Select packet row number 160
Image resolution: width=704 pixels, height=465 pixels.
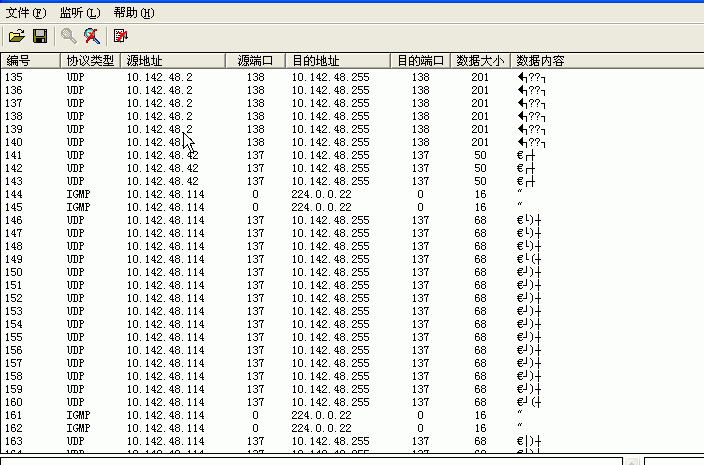point(352,403)
